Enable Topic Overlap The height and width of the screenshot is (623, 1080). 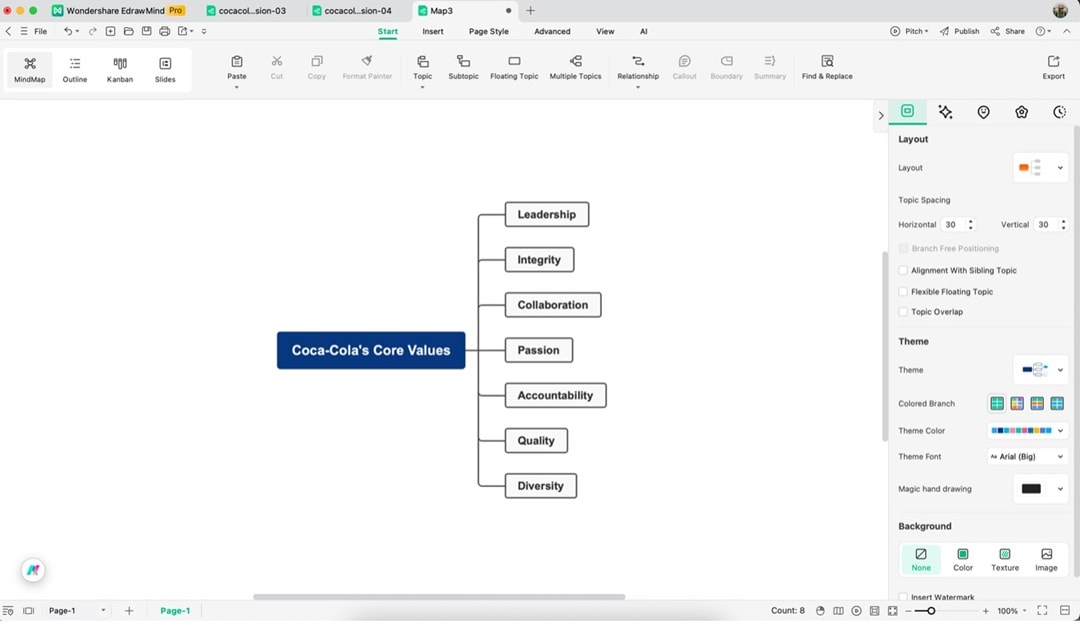click(x=903, y=311)
